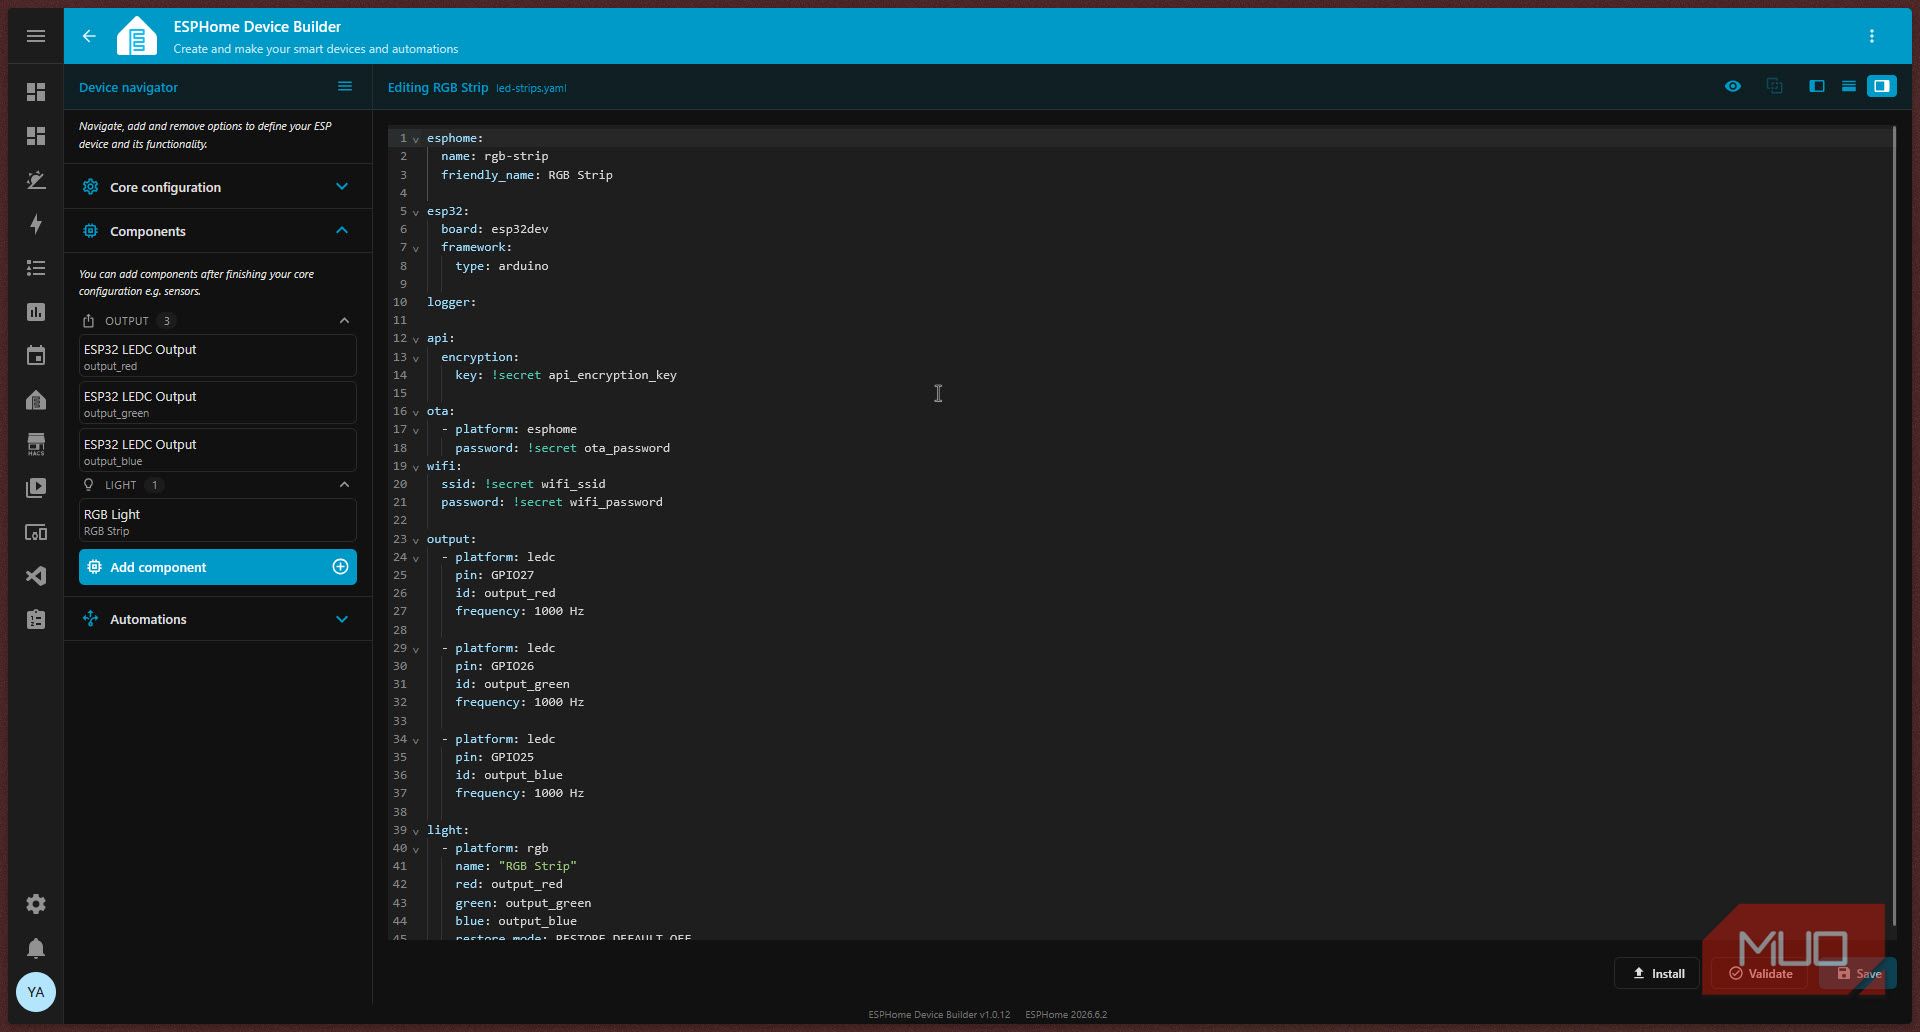Open the Calendar sidebar icon
This screenshot has width=1920, height=1032.
pyautogui.click(x=36, y=356)
